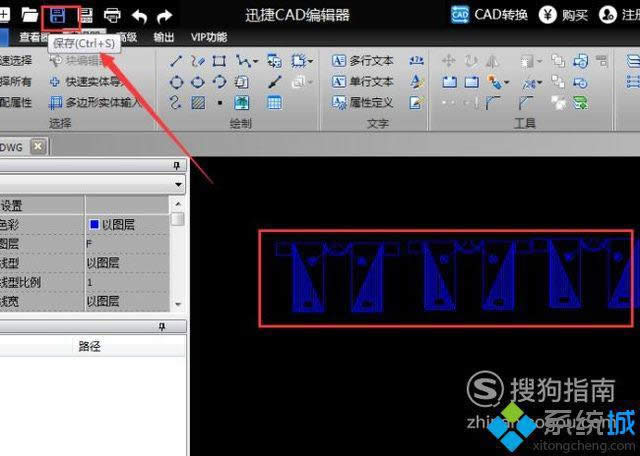
Task: Select the Line drawing tool
Action: [176, 61]
